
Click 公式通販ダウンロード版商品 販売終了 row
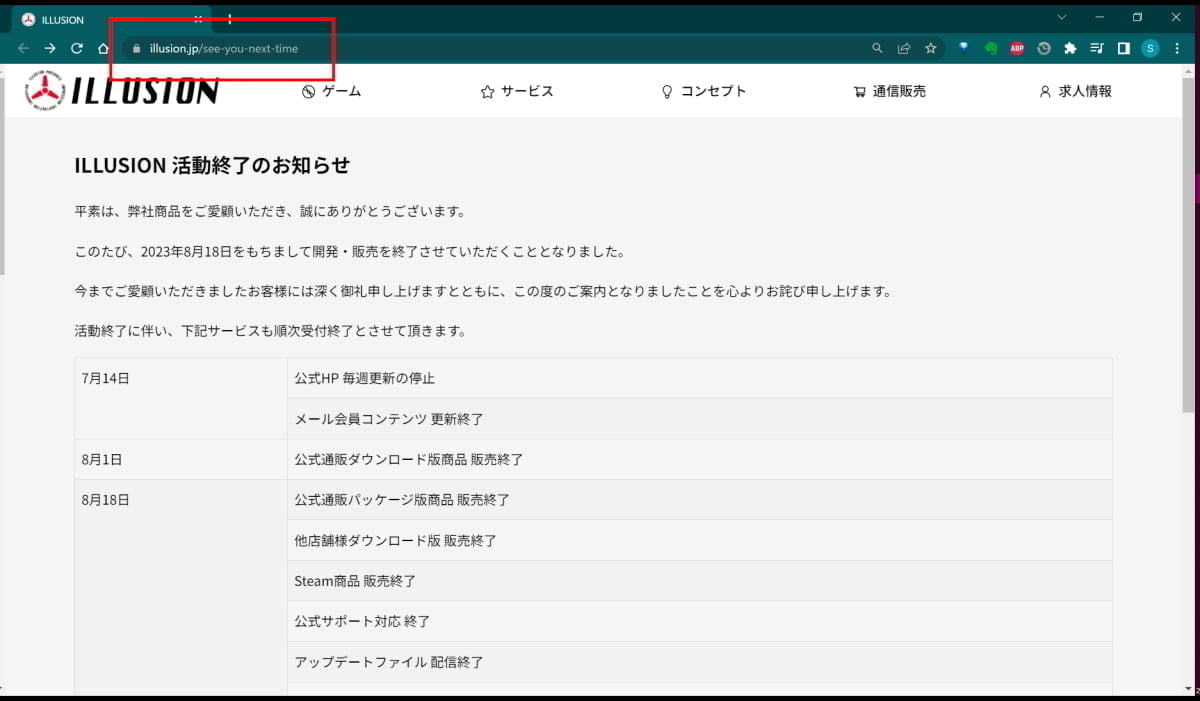coord(700,460)
